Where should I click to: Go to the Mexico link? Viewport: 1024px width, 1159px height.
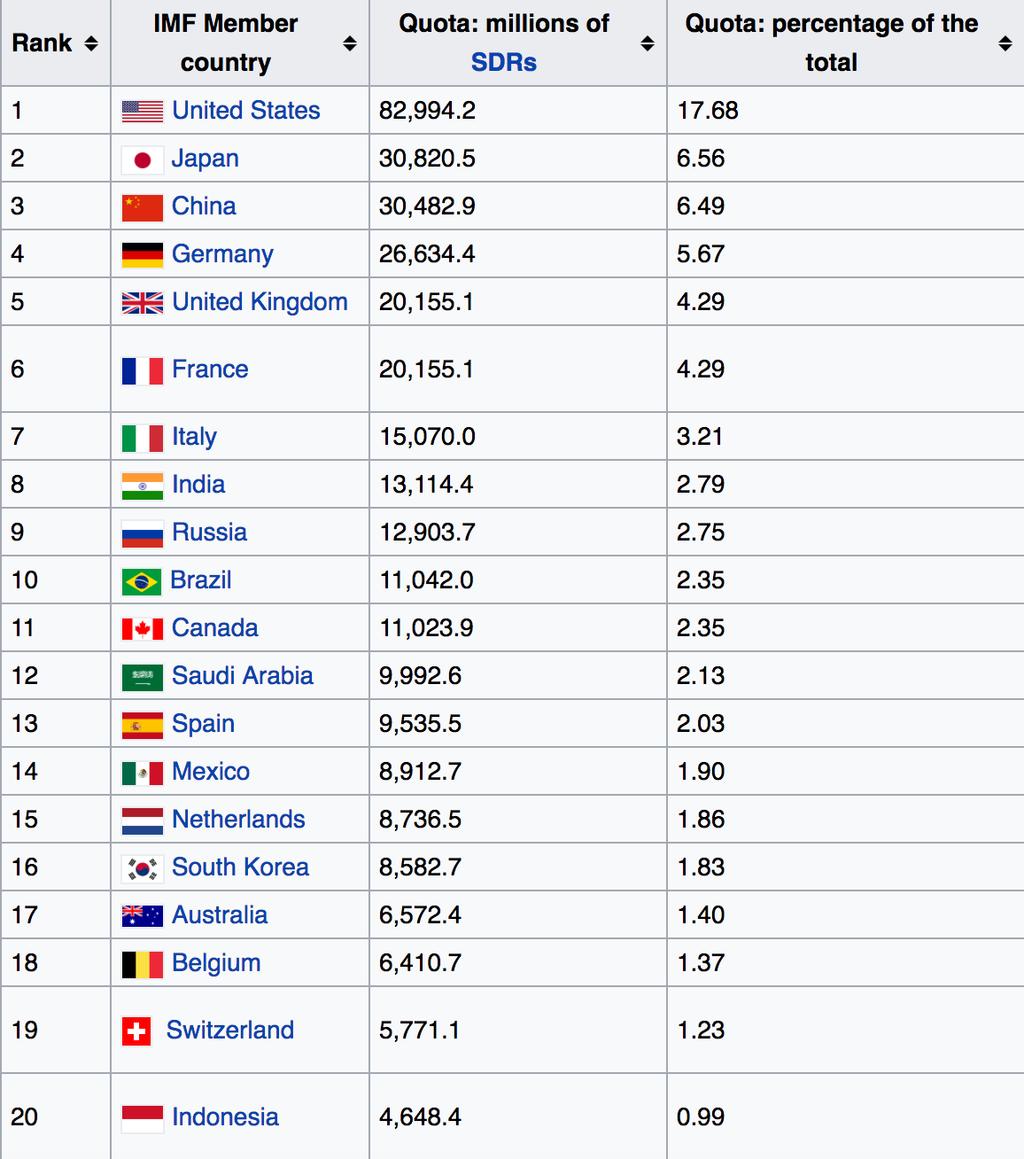pos(210,771)
